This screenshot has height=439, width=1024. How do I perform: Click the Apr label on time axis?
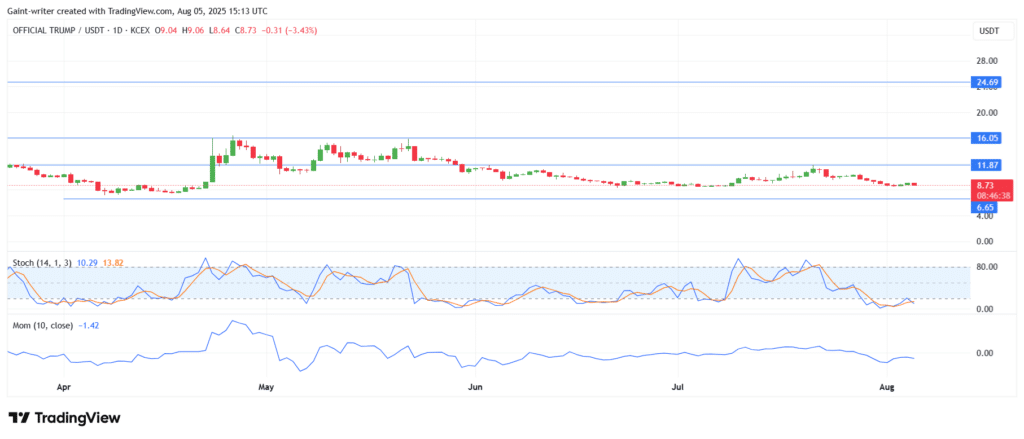63,387
